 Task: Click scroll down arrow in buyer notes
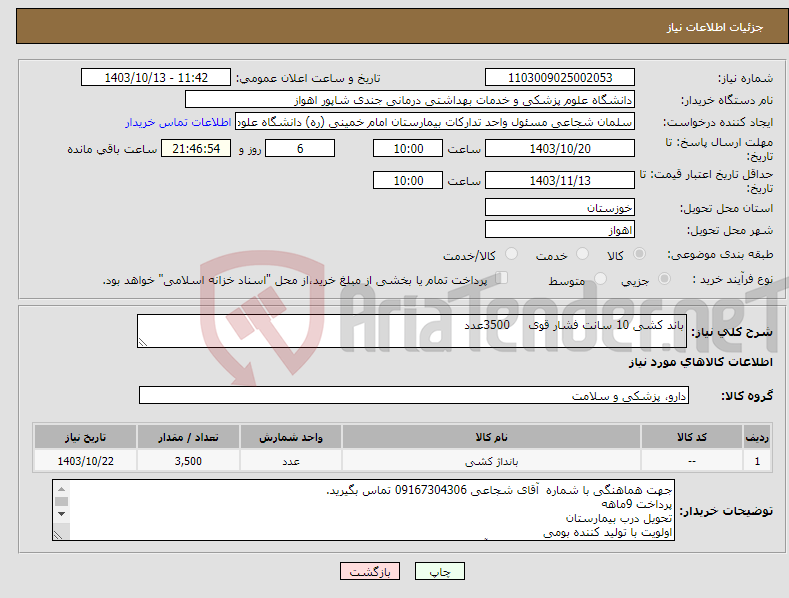point(61,513)
